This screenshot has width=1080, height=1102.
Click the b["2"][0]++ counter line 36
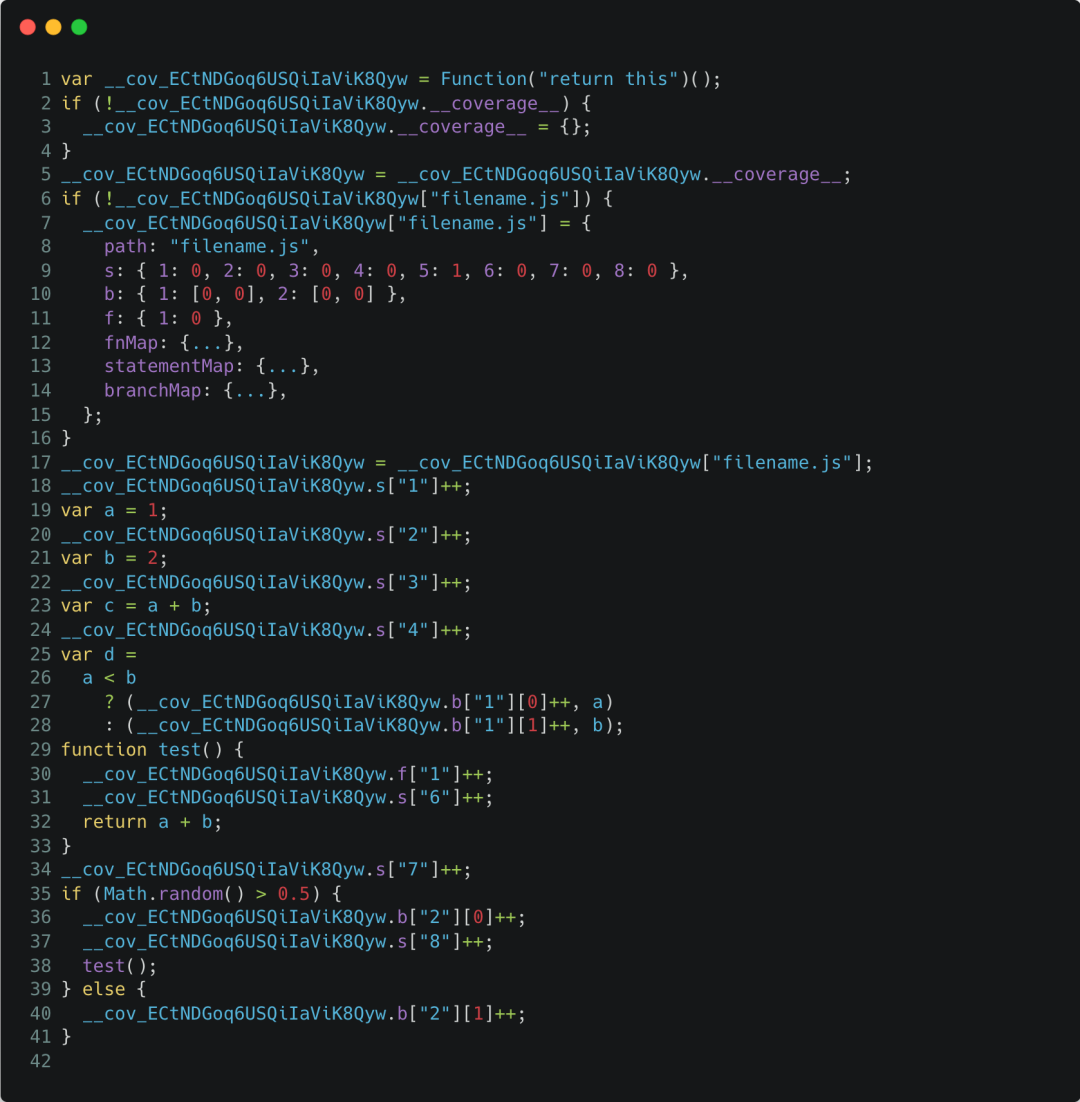pos(304,918)
